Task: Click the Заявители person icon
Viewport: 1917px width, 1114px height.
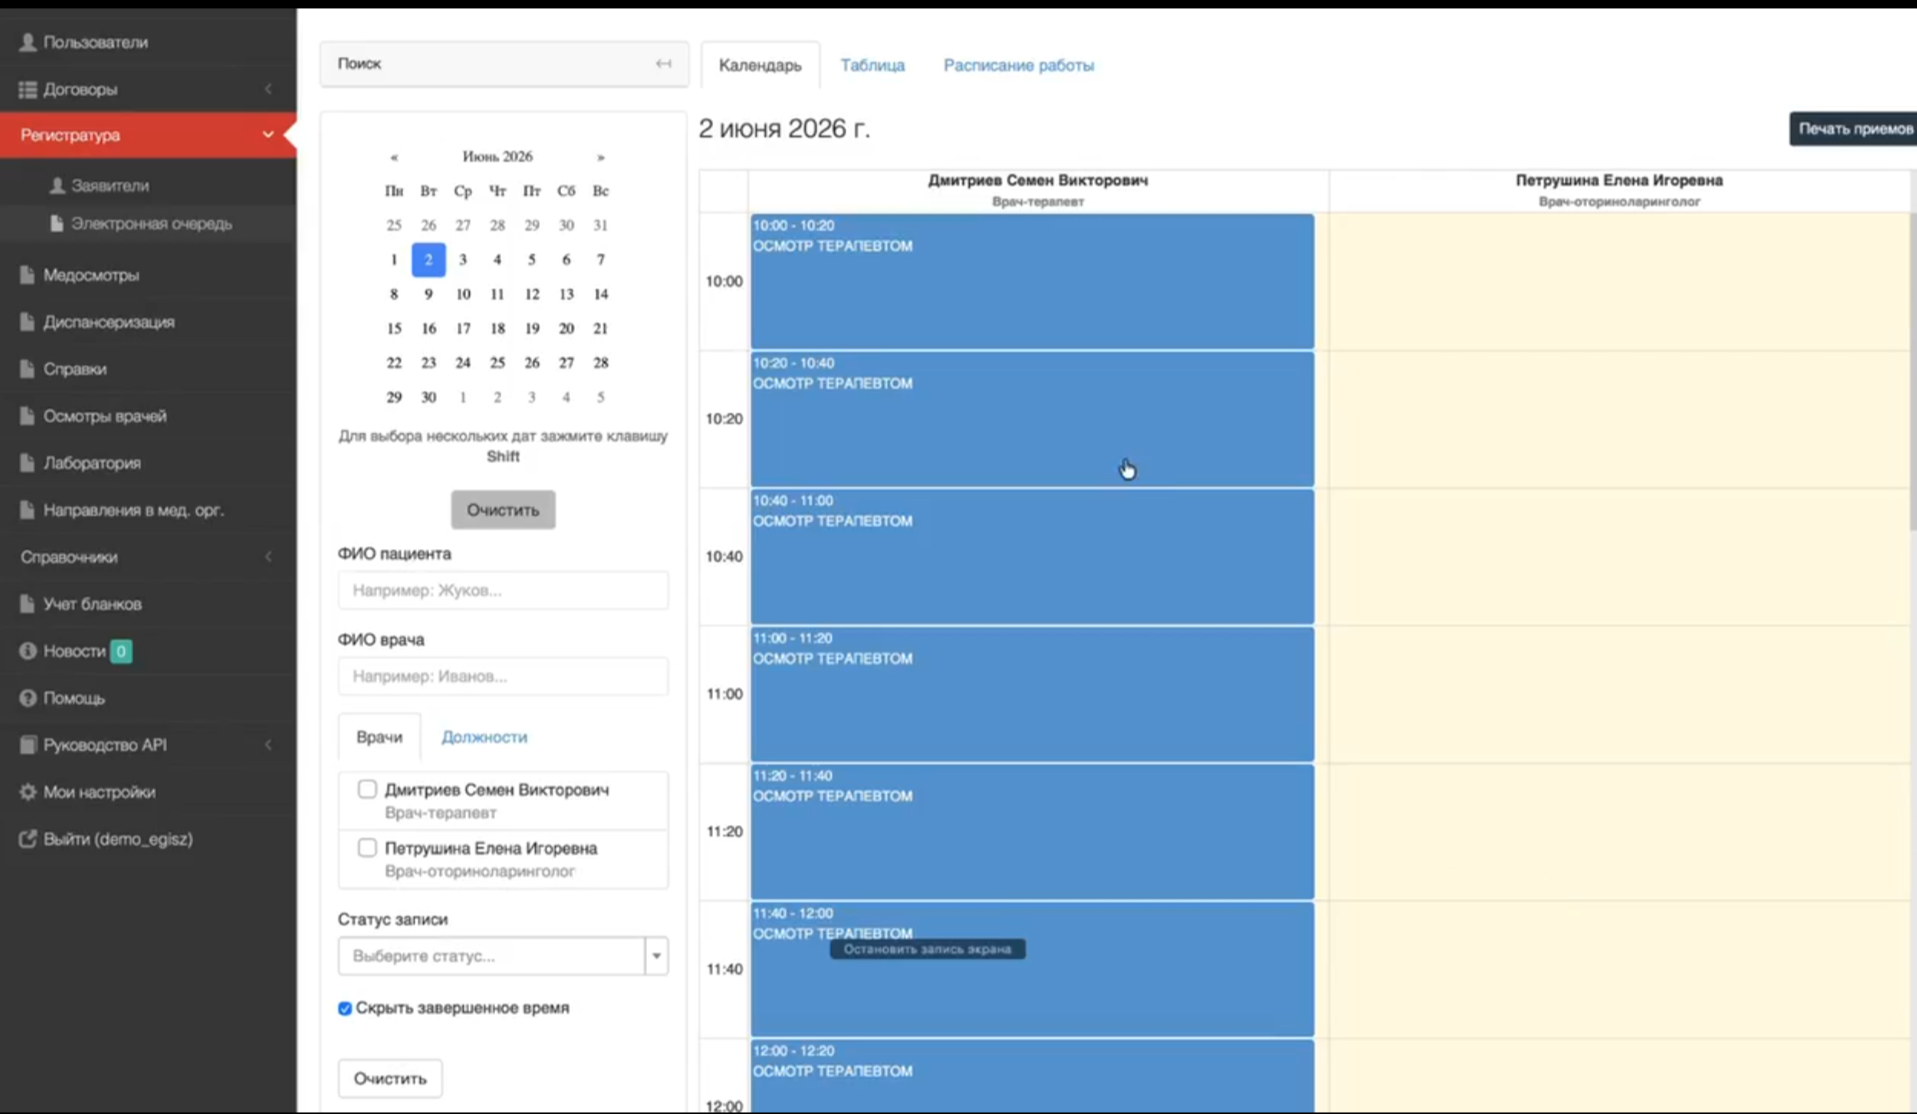Action: click(57, 185)
